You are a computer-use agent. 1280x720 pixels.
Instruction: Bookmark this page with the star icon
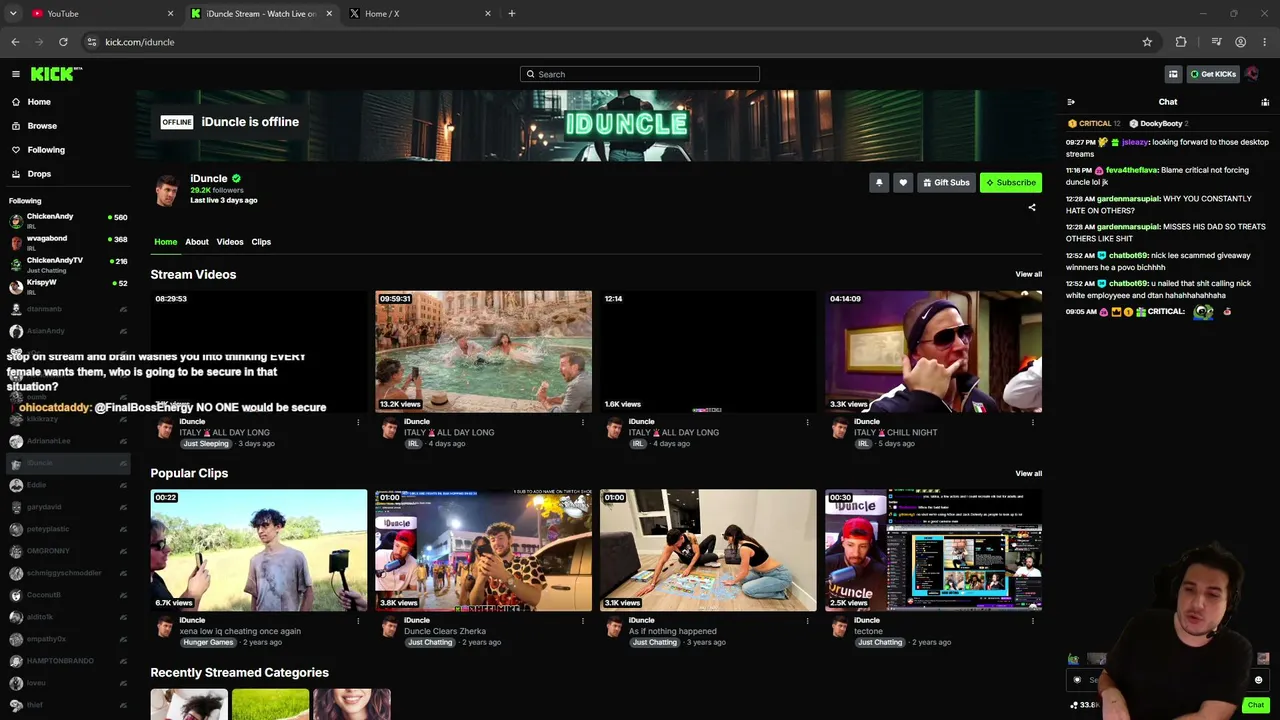click(x=1147, y=42)
